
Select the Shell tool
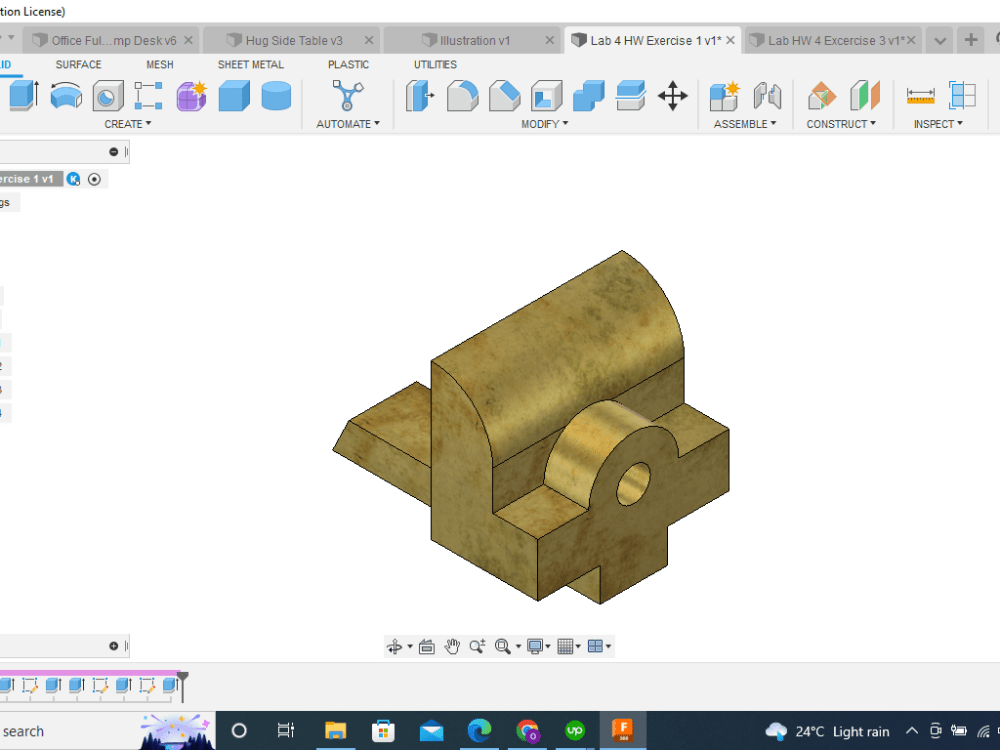(547, 96)
